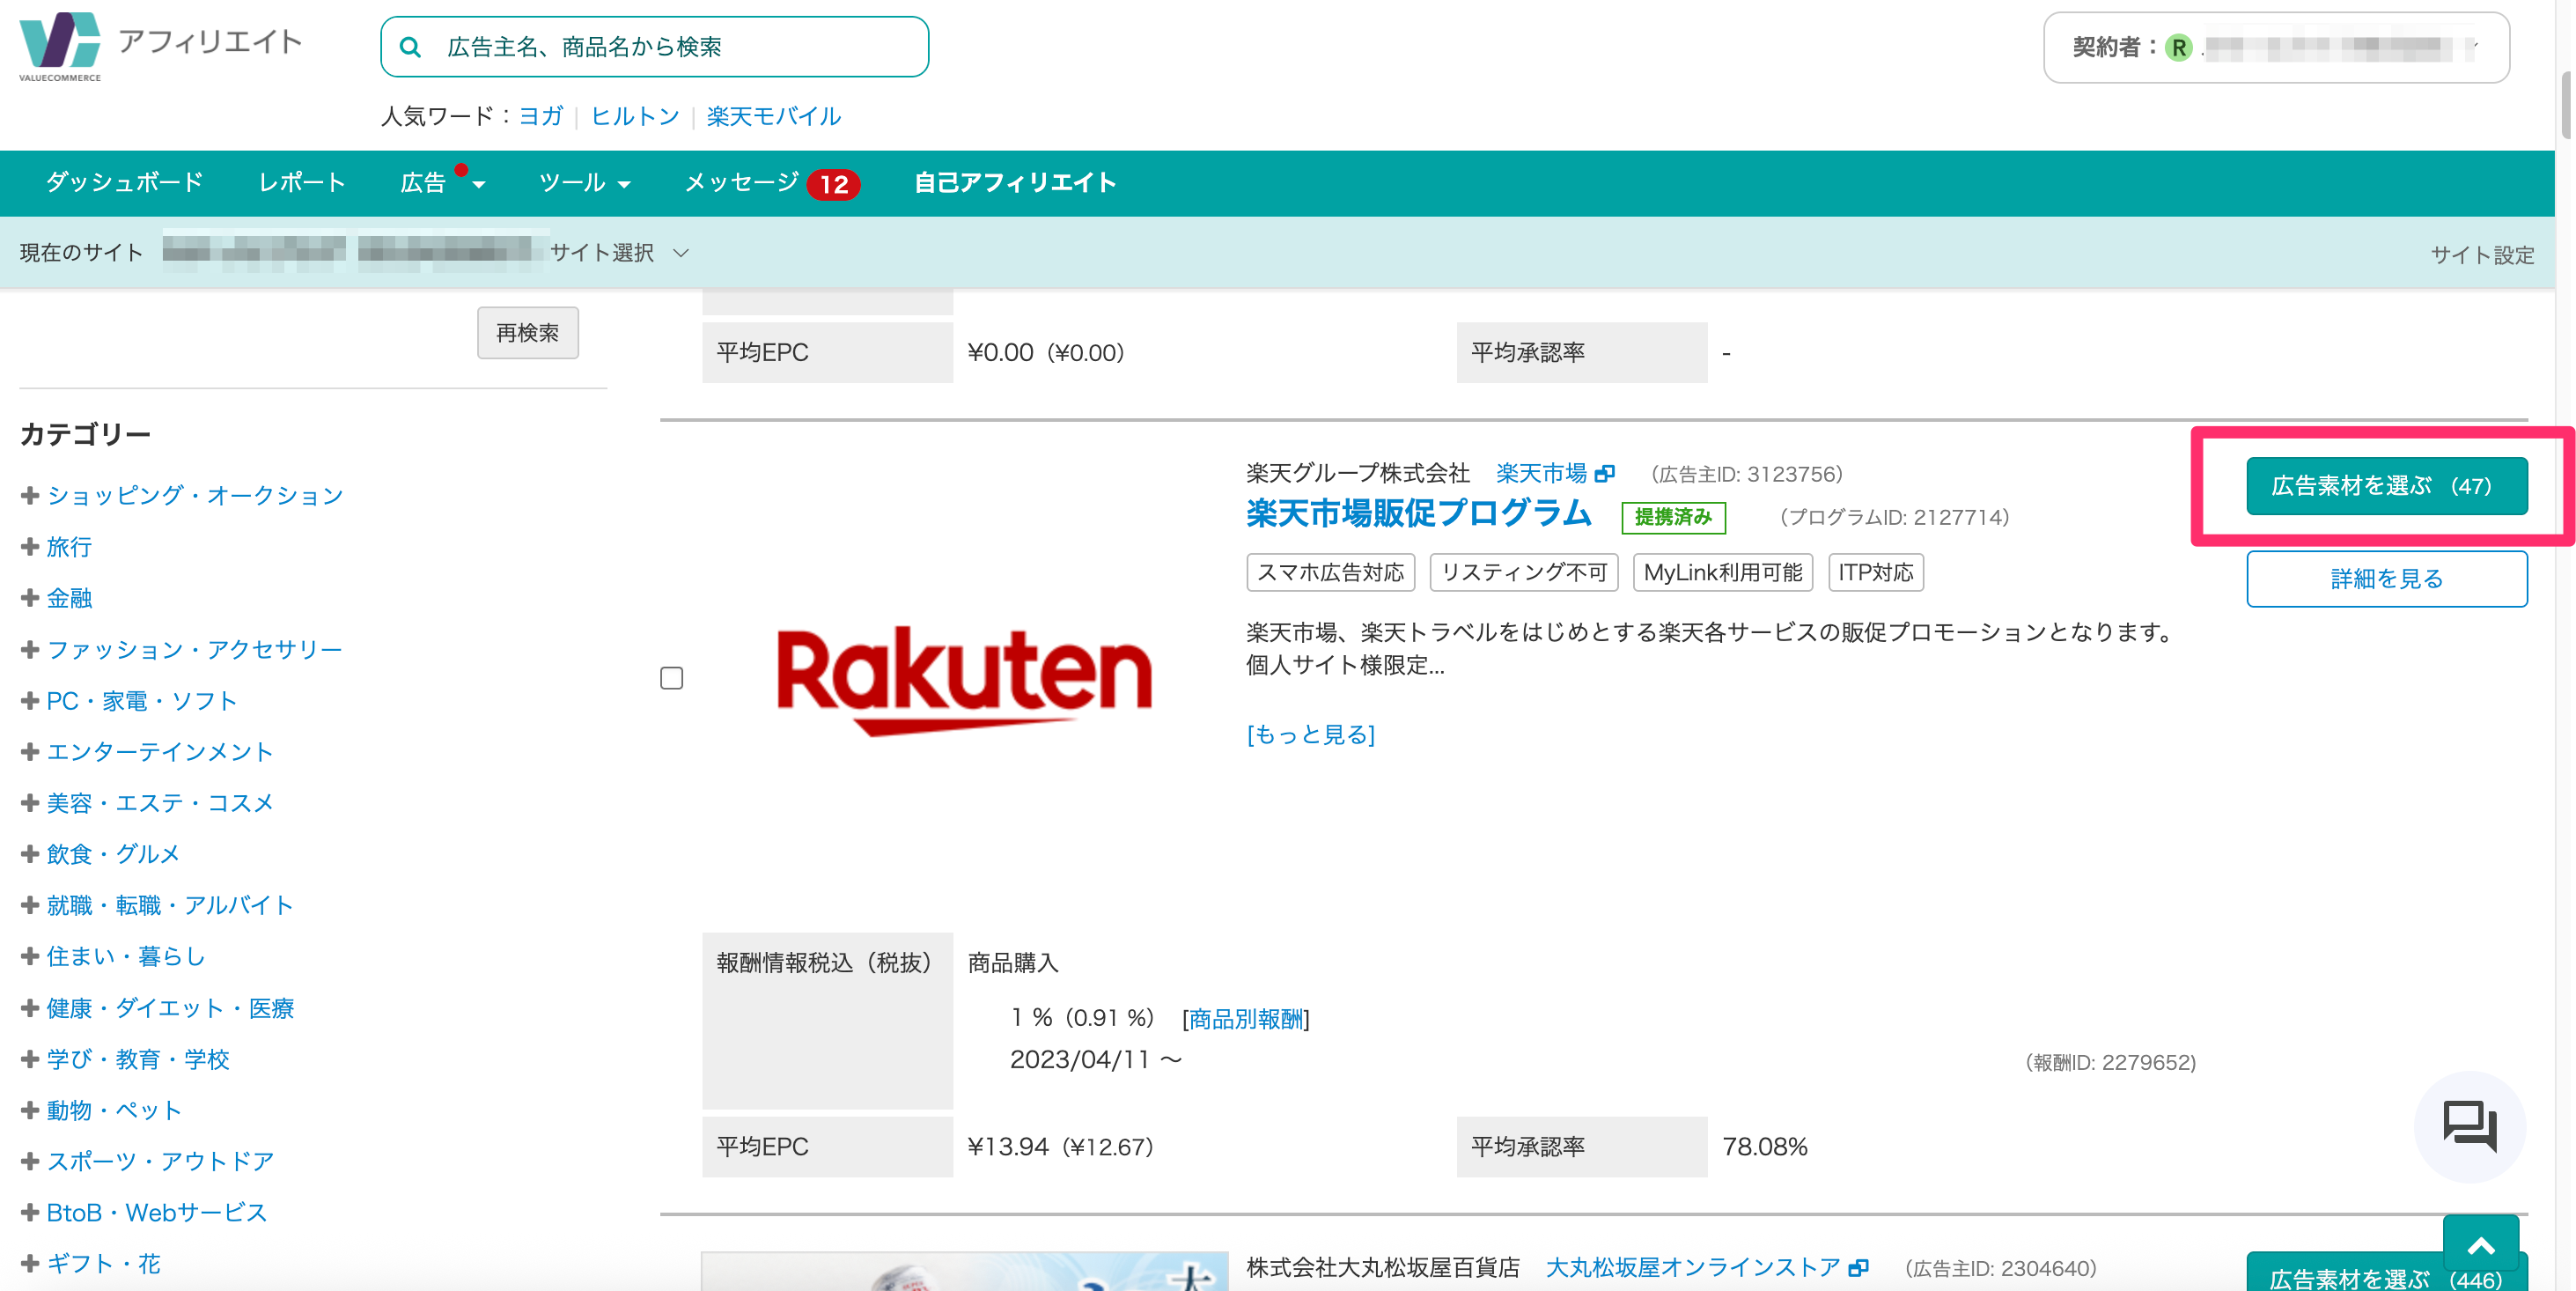
Task: Open the 自己アフィリエイト menu item
Action: [1014, 183]
